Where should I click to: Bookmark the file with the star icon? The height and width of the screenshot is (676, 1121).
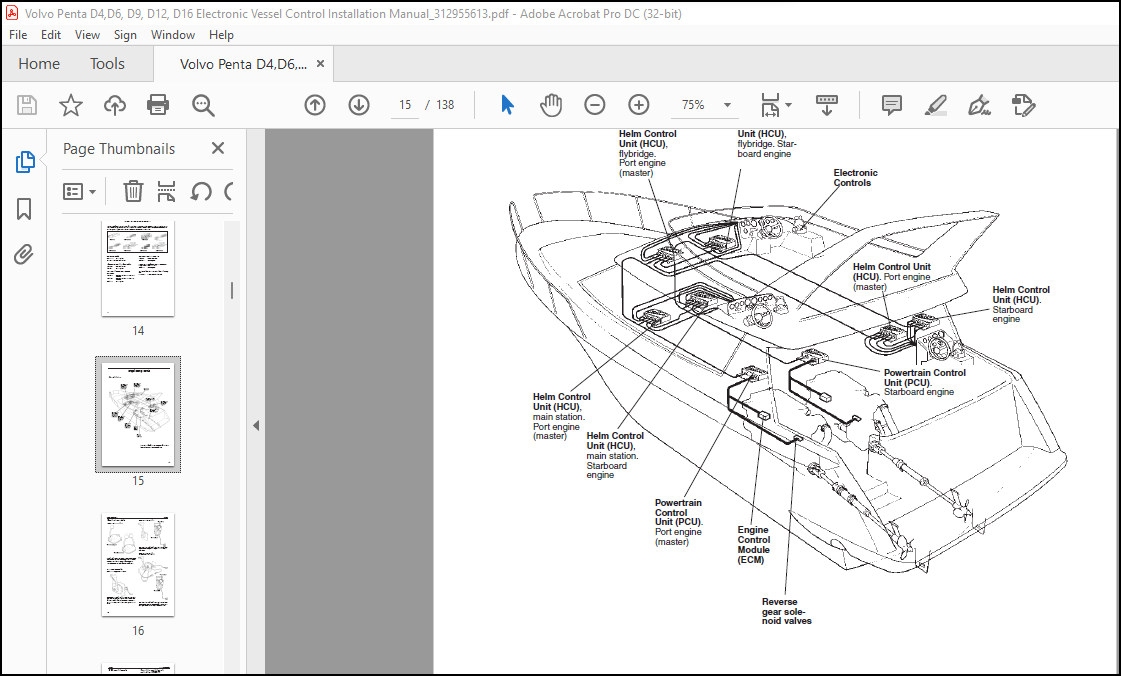point(71,105)
